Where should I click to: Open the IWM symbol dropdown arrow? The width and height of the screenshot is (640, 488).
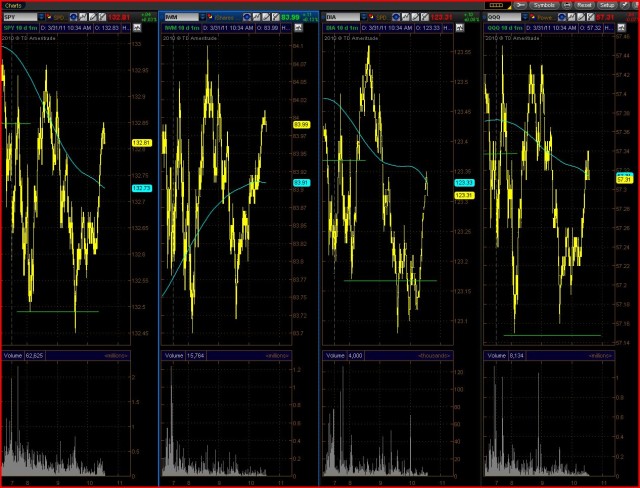pyautogui.click(x=202, y=17)
